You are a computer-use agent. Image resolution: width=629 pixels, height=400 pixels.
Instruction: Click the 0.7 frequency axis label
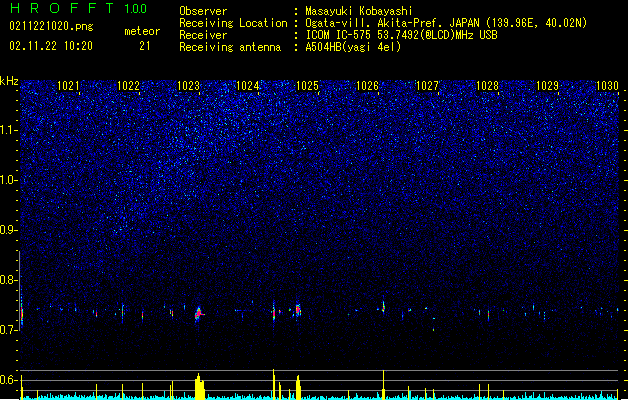point(9,330)
